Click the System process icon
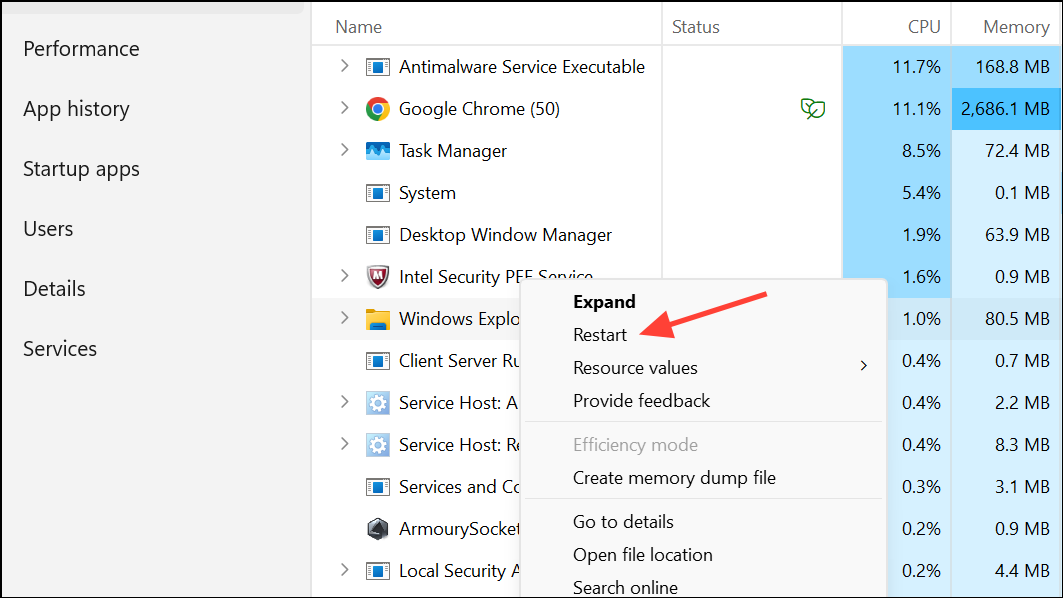Screen dimensions: 1063x598 (378, 193)
